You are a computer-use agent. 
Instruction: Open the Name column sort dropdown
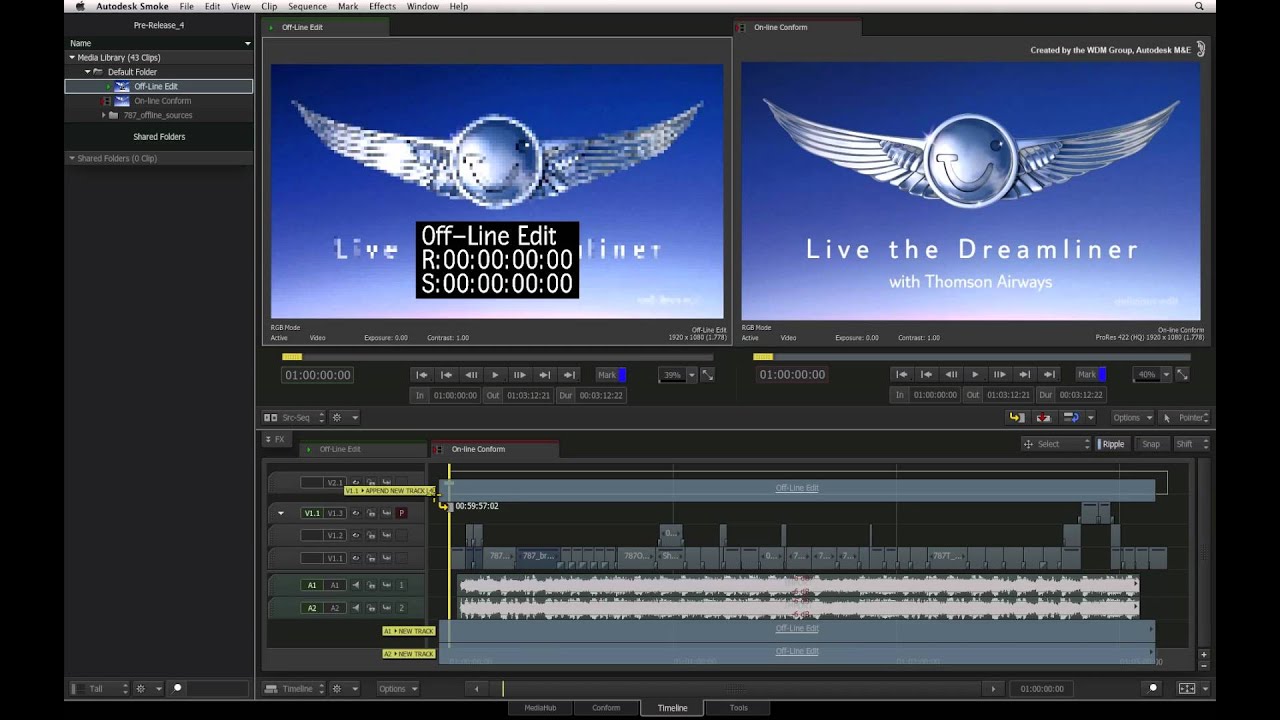247,43
